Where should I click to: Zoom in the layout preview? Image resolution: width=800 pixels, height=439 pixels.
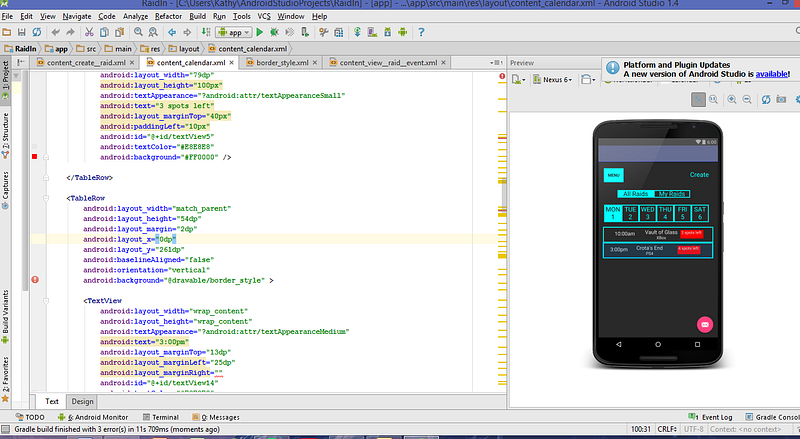(732, 100)
